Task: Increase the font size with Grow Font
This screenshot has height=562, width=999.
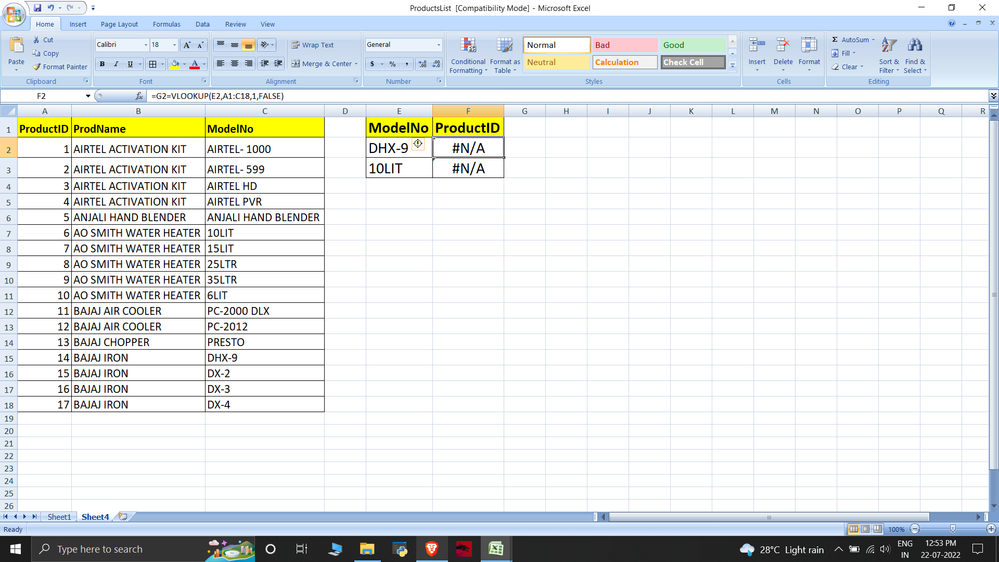Action: coord(187,45)
